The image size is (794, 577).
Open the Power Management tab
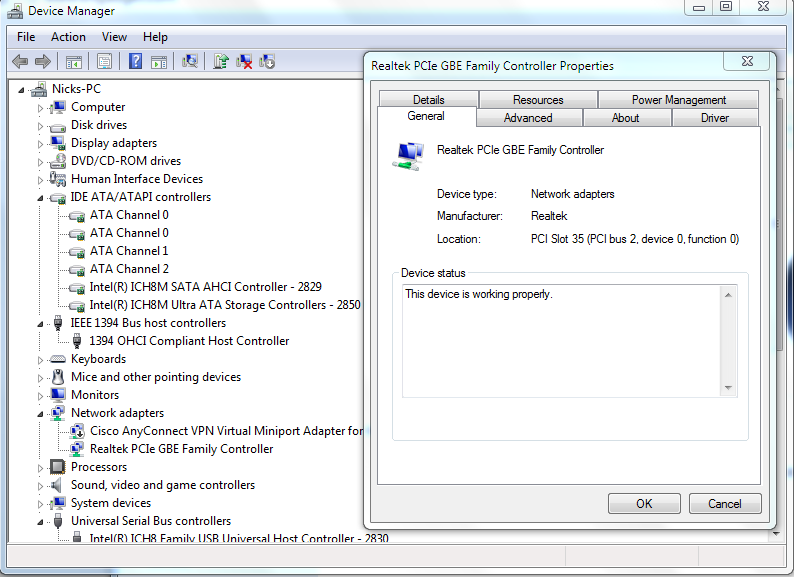(678, 100)
